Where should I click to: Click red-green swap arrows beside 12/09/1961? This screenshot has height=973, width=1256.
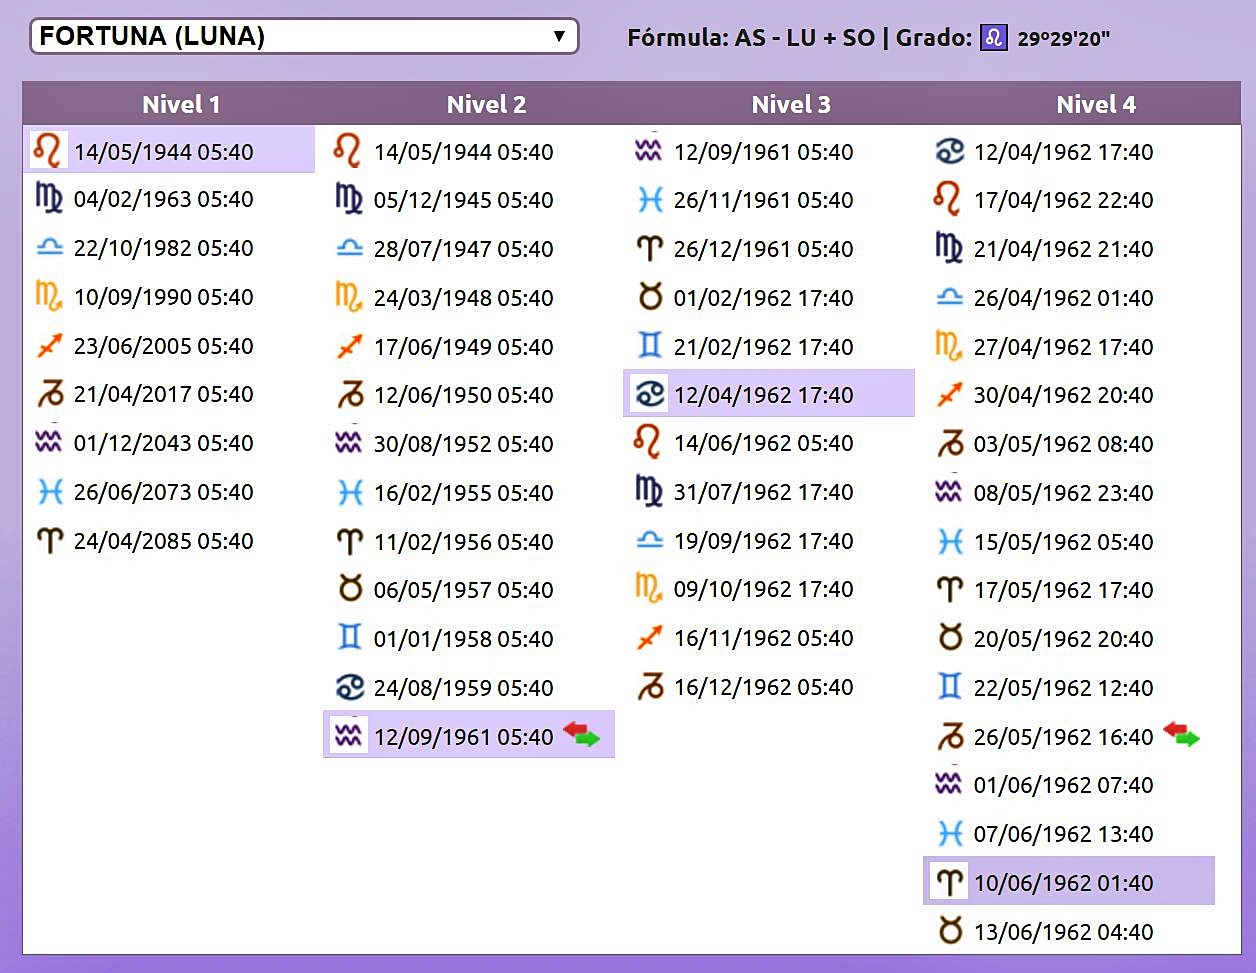tap(581, 735)
